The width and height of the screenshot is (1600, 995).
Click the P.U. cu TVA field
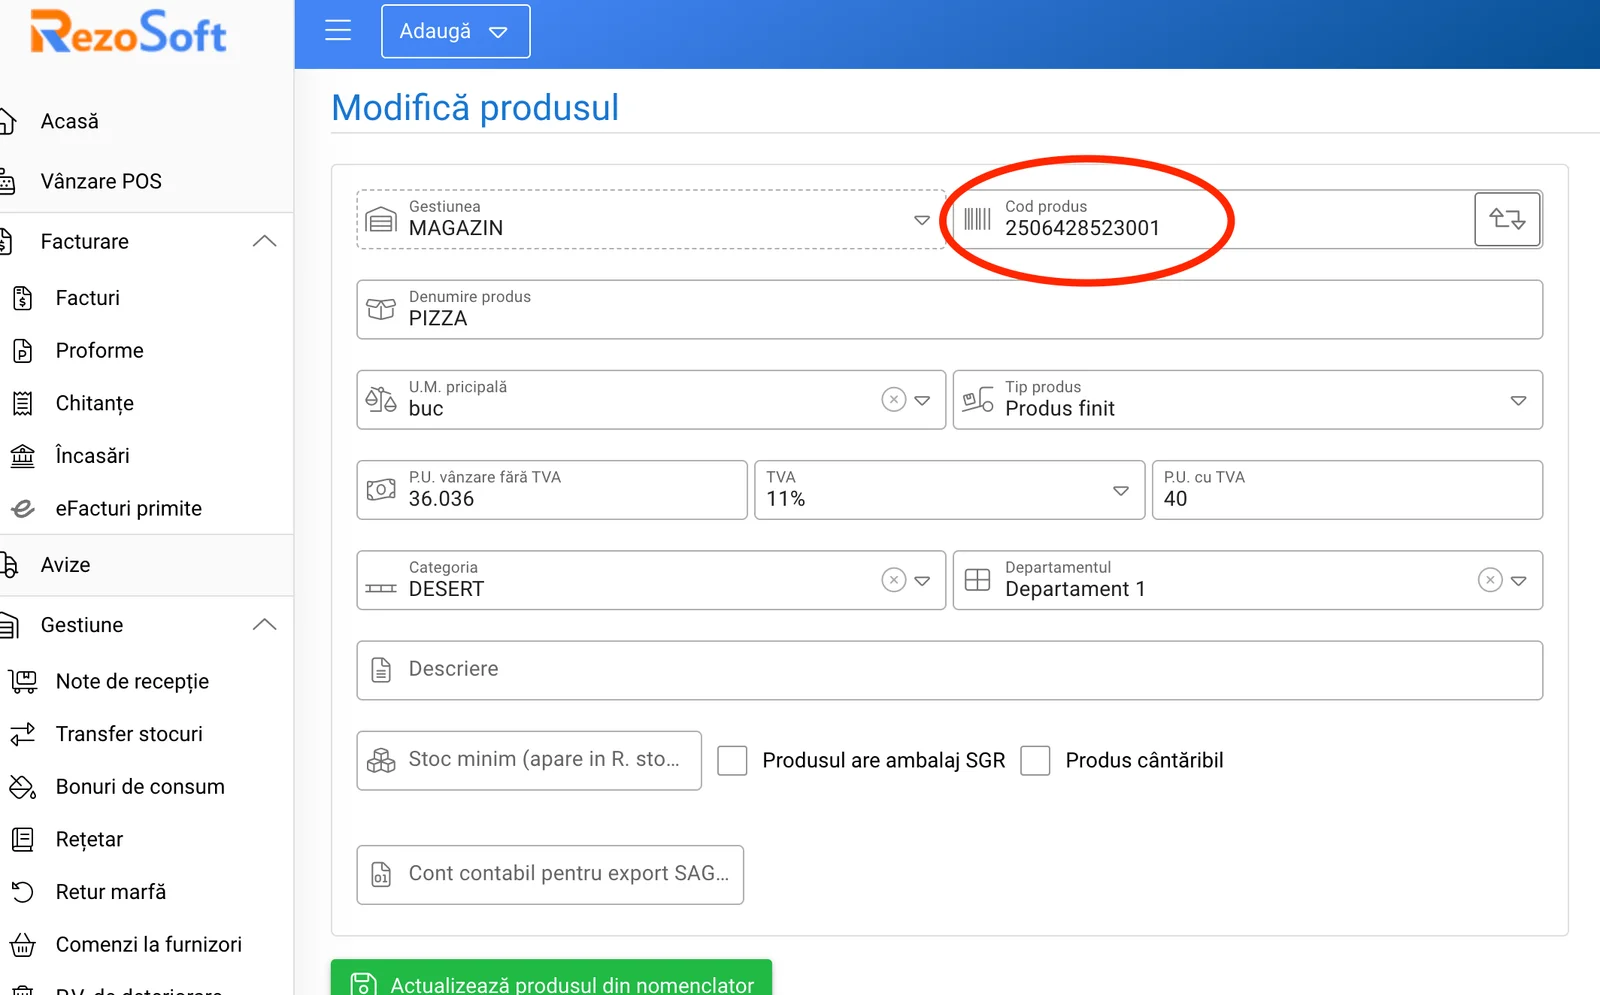[1347, 490]
